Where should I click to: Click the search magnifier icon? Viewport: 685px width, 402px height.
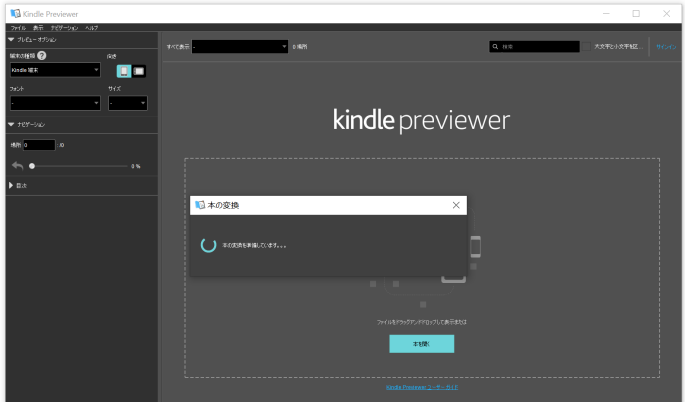(x=495, y=46)
